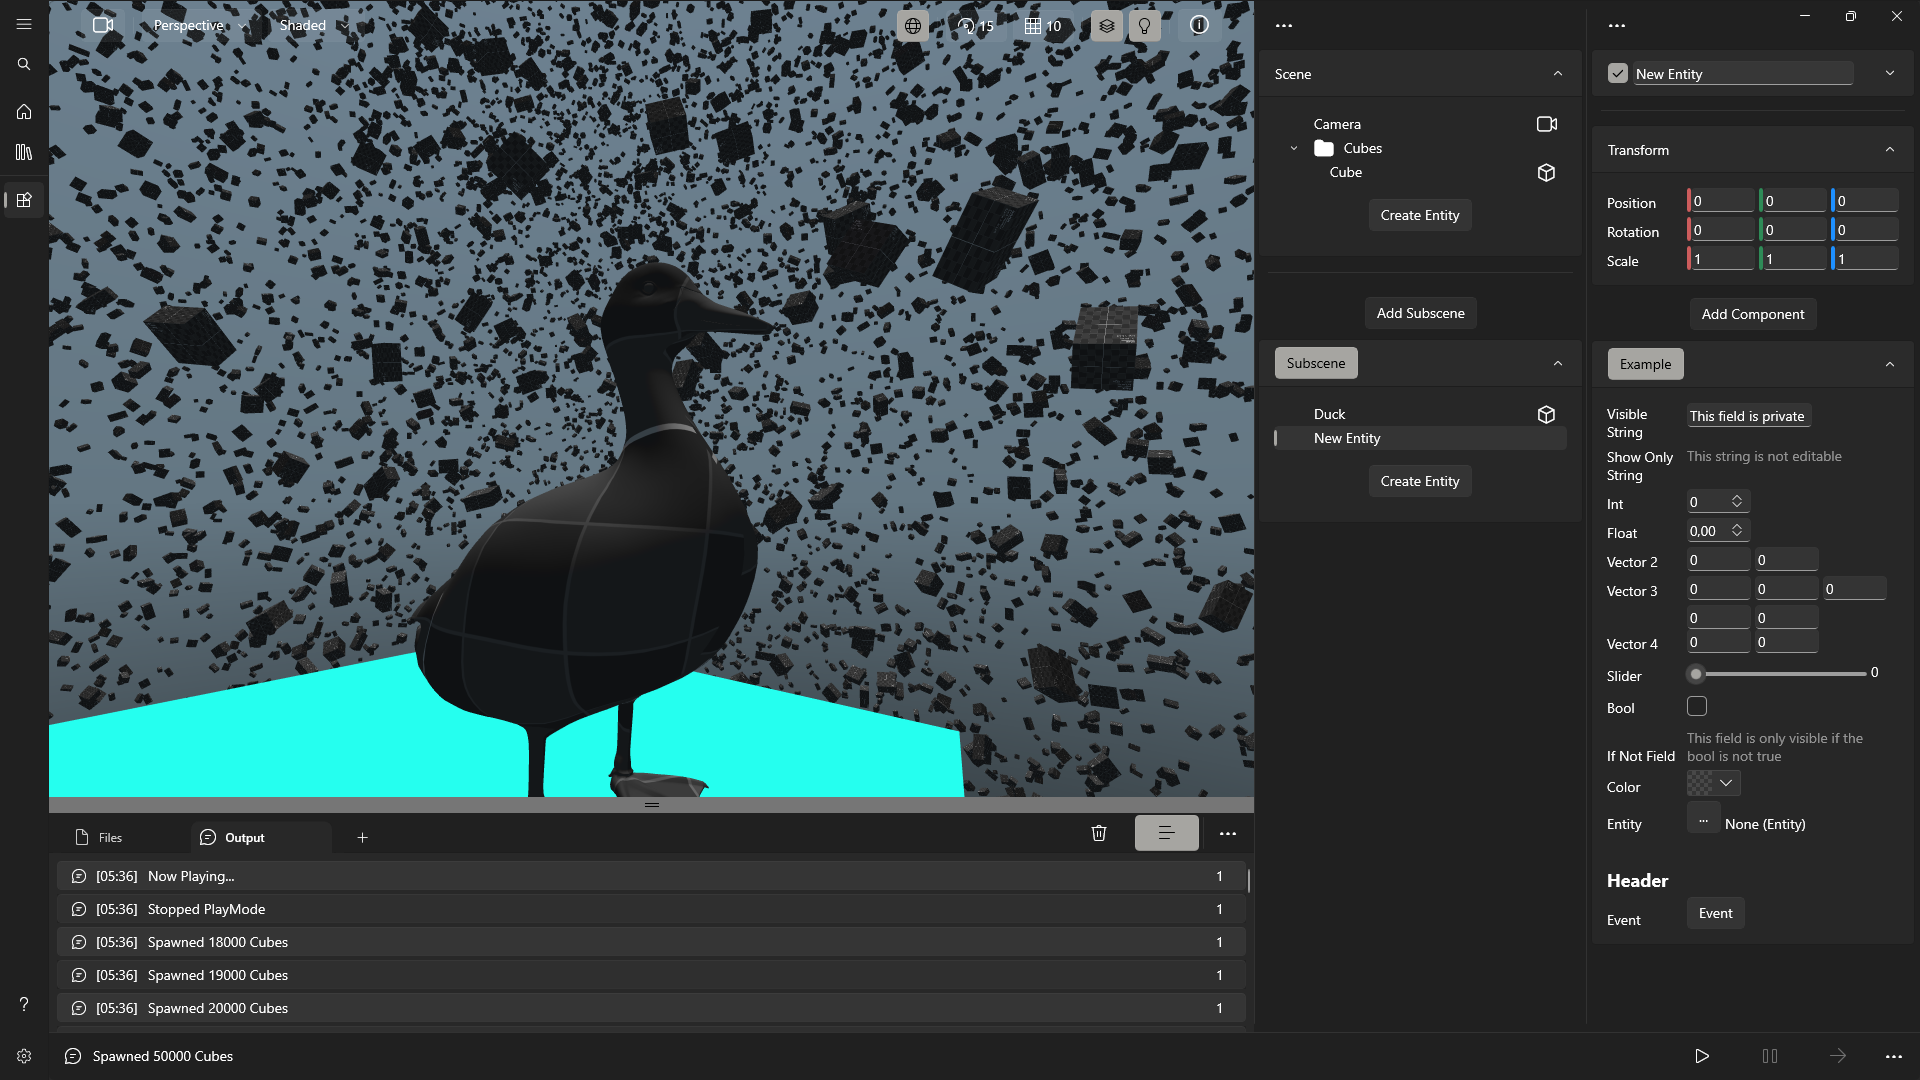Viewport: 1920px width, 1080px height.
Task: Click the Add Subscene button
Action: (1420, 314)
